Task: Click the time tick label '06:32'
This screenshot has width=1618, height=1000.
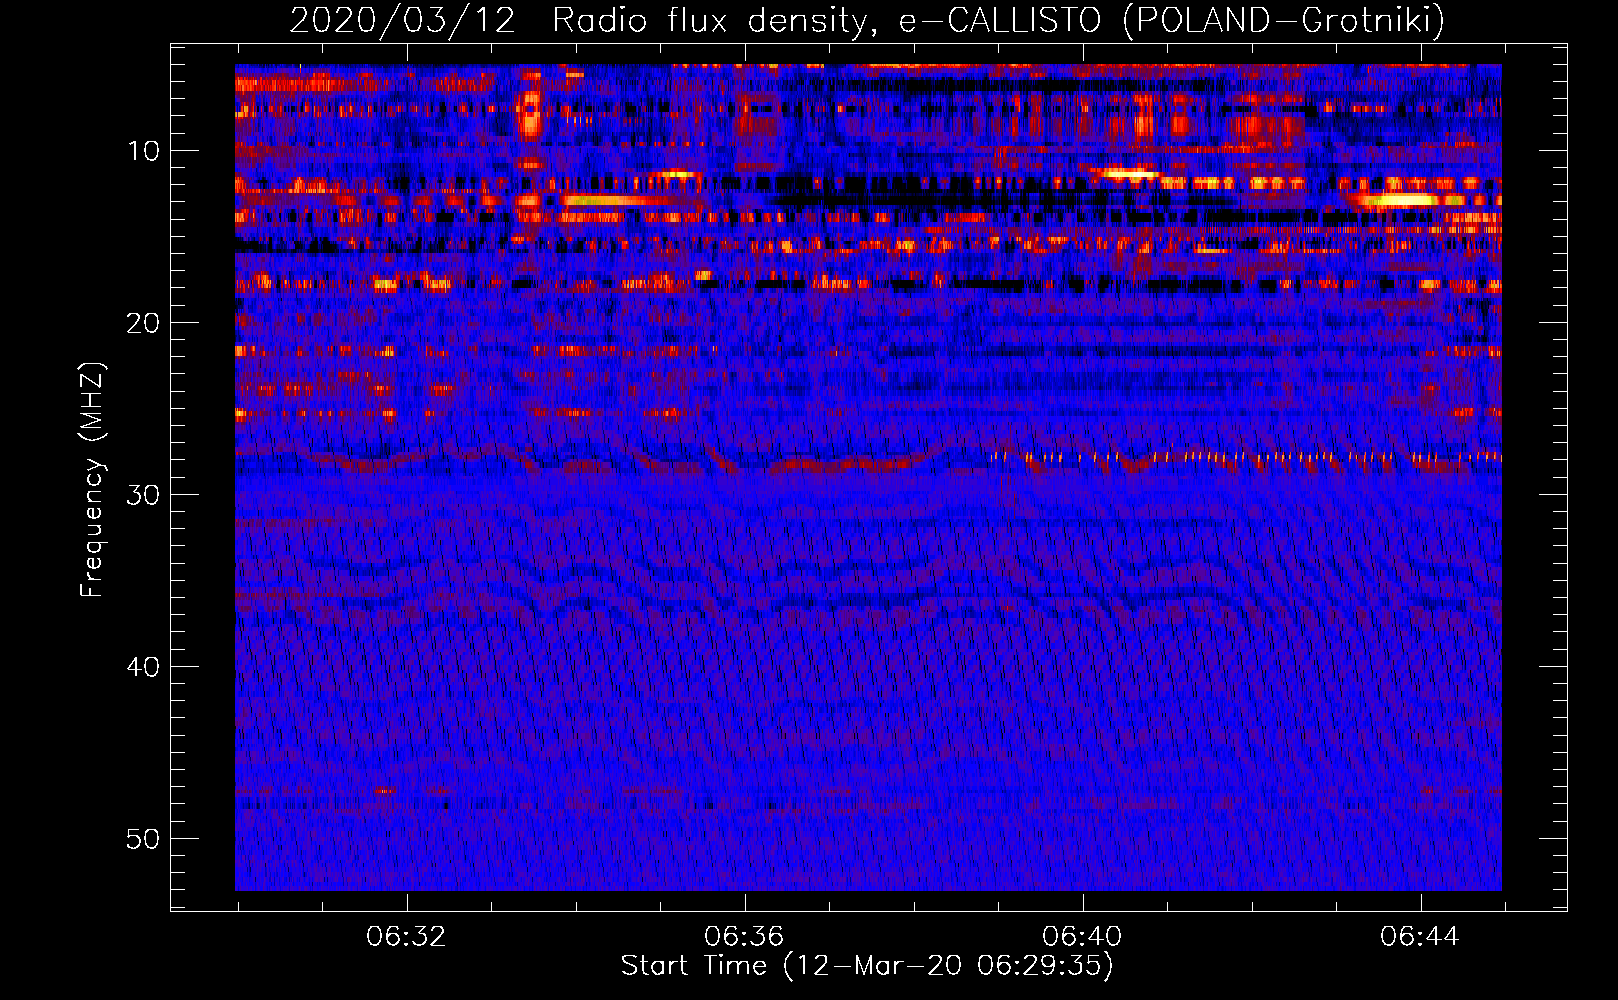Action: (x=406, y=937)
